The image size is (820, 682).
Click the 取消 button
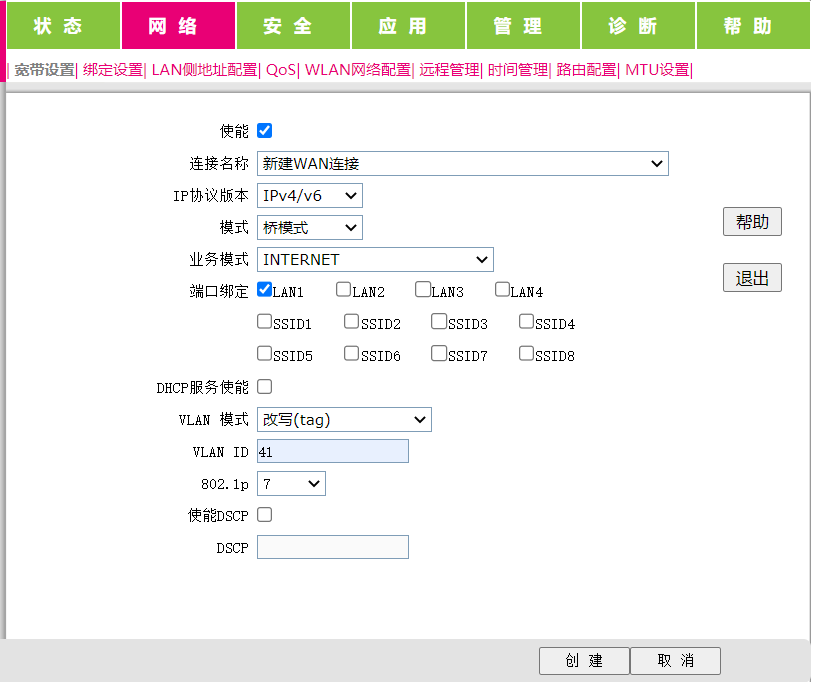click(x=676, y=661)
